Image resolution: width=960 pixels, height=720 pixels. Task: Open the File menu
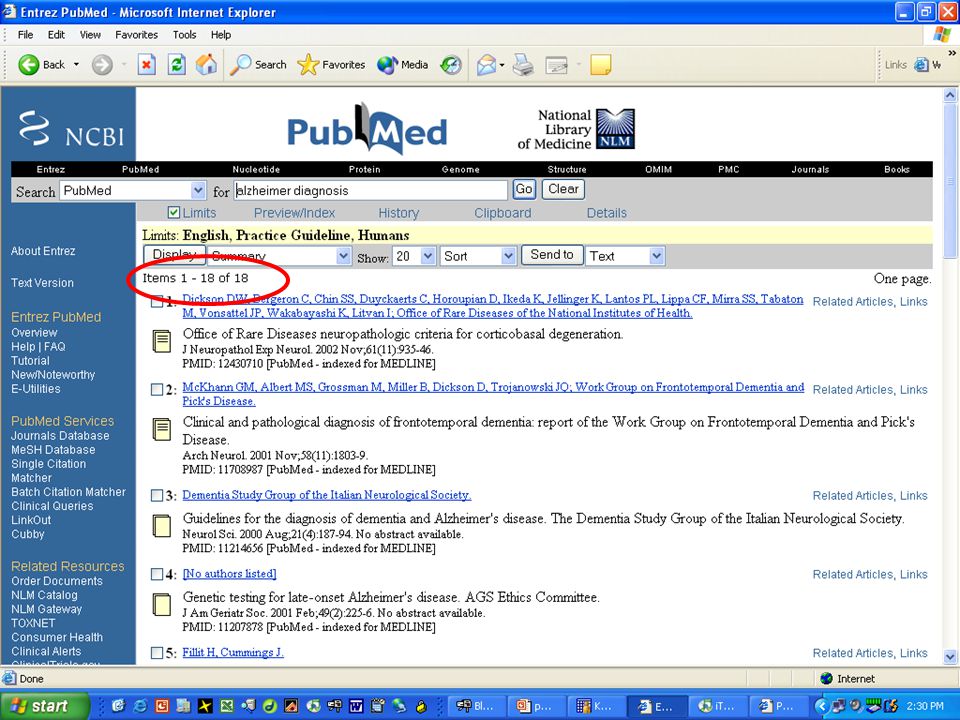[25, 35]
